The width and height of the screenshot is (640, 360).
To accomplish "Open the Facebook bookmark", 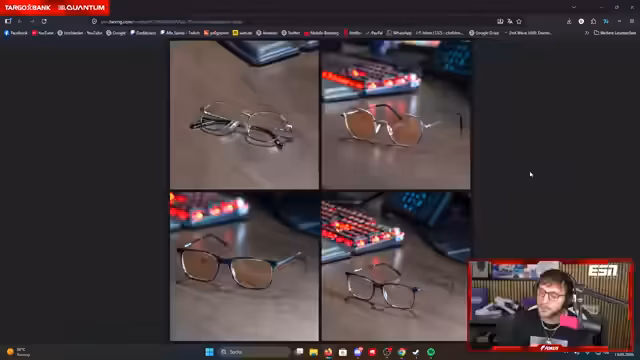I will [16, 33].
